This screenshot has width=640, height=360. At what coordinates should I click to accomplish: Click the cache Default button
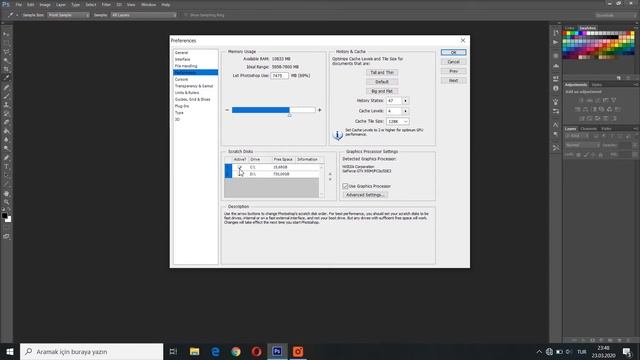tap(382, 82)
